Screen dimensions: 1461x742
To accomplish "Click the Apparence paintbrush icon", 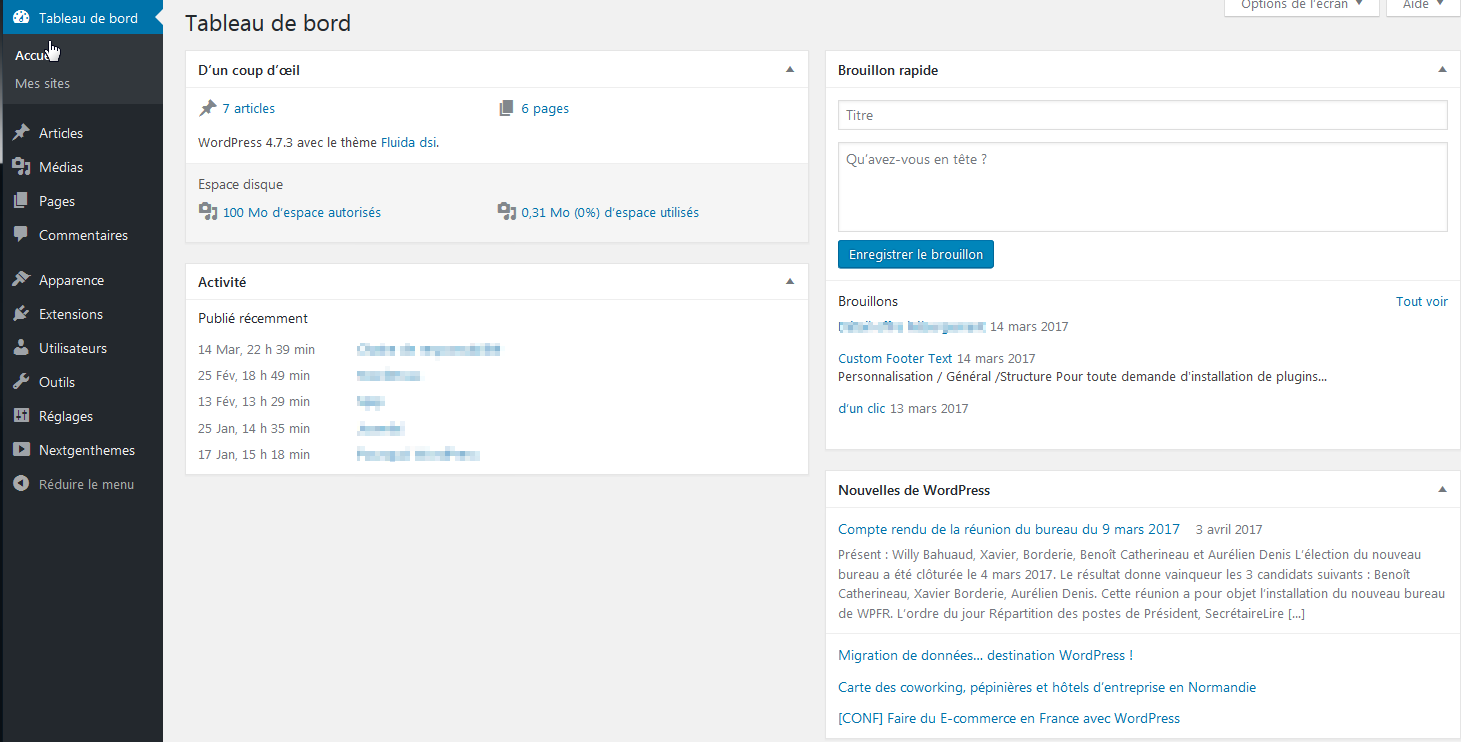I will pyautogui.click(x=21, y=280).
